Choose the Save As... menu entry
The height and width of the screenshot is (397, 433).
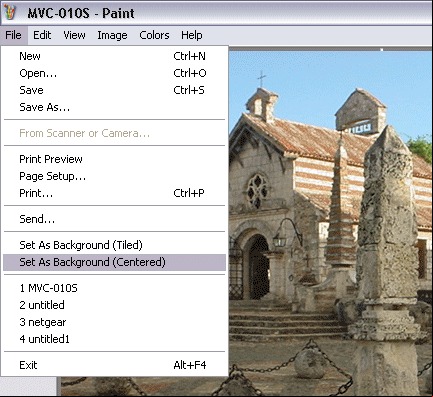[114, 107]
